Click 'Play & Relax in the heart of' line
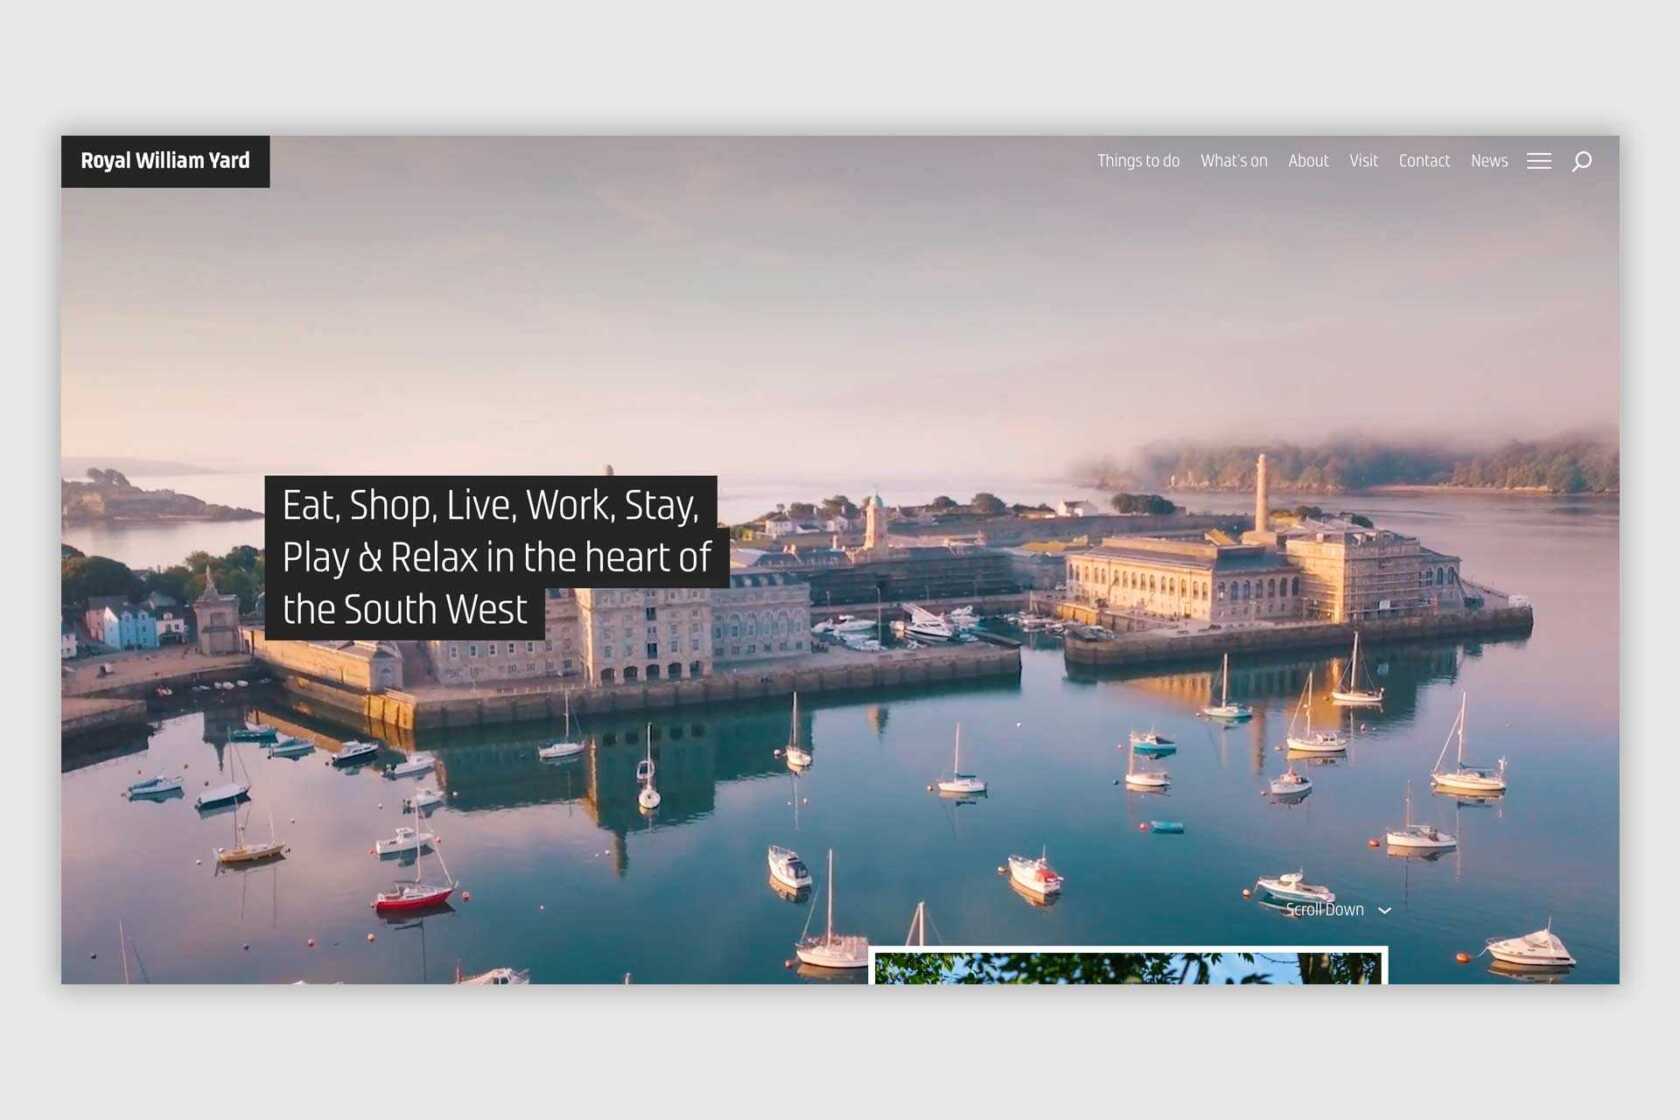Image resolution: width=1680 pixels, height=1120 pixels. click(x=496, y=557)
